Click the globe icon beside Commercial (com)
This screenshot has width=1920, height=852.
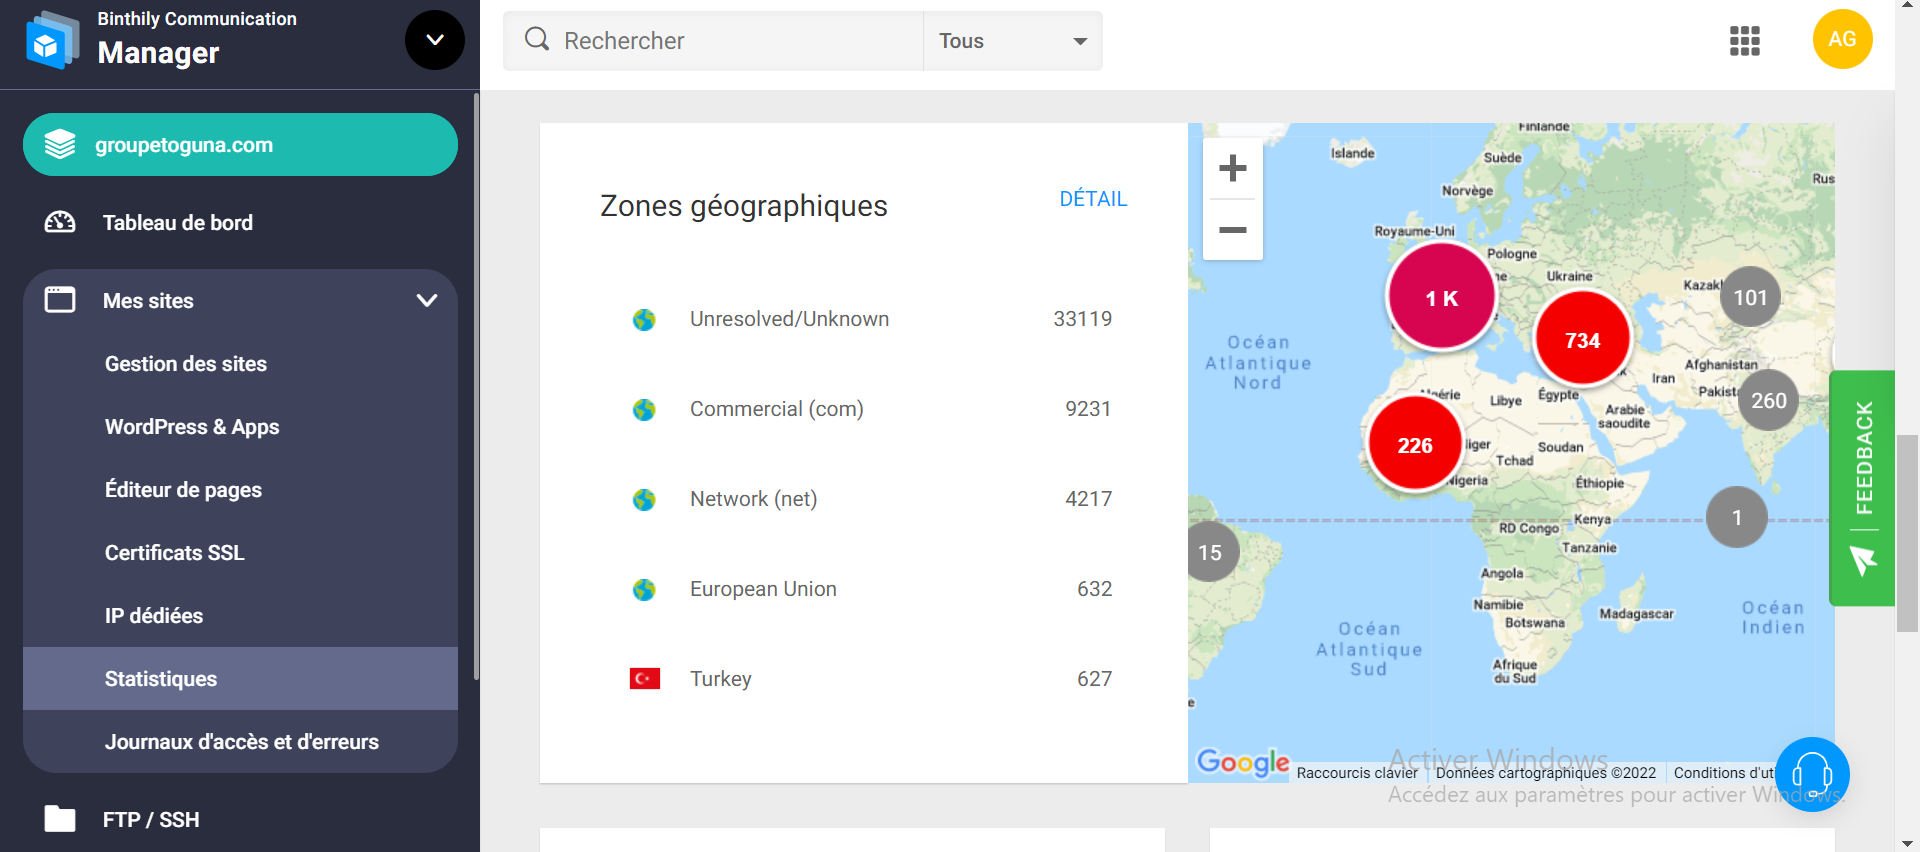pos(644,410)
